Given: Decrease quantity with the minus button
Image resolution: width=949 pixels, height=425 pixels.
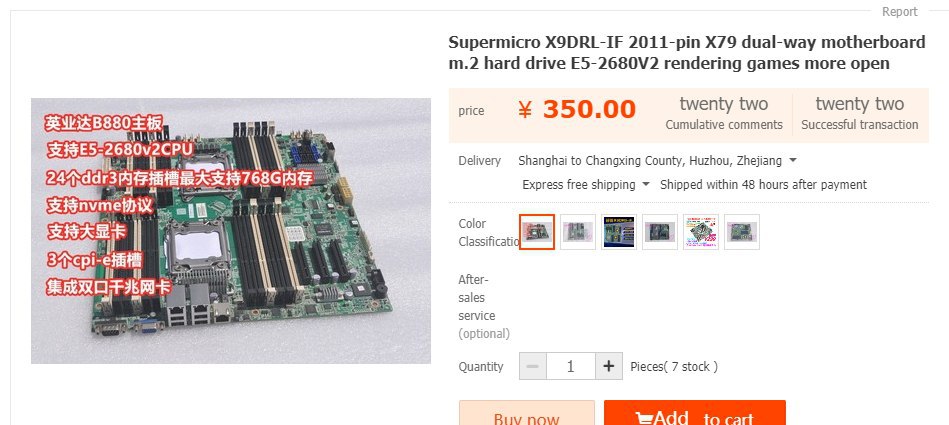Looking at the screenshot, I should coord(533,366).
